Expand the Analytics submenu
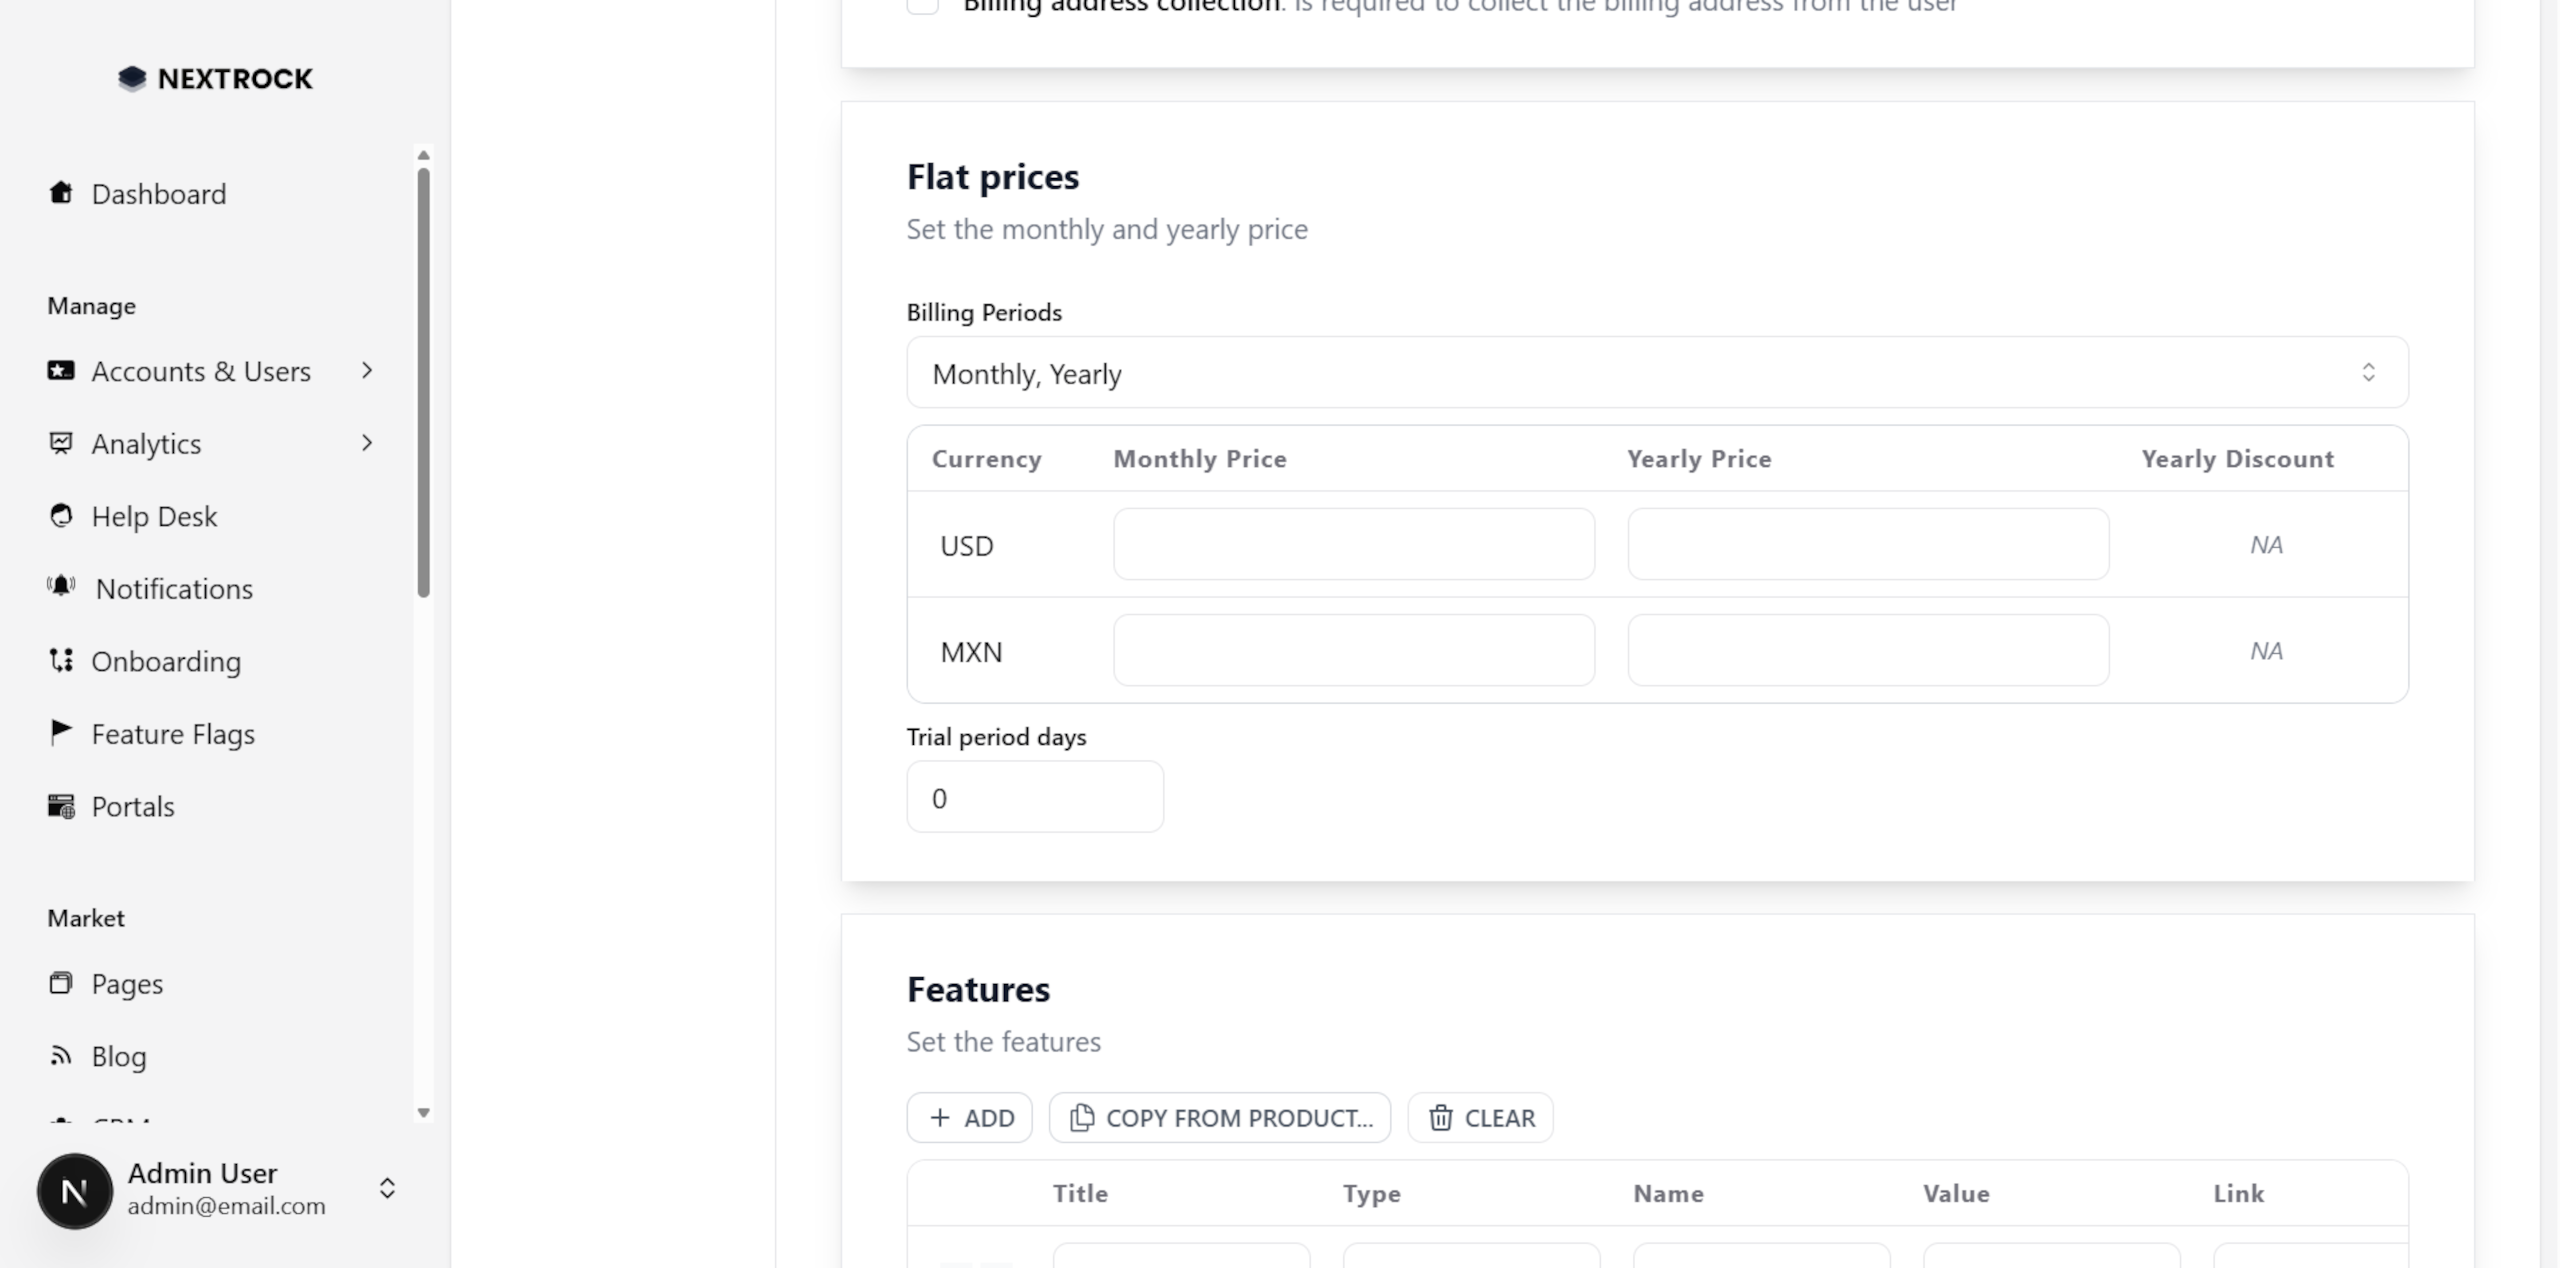 pyautogui.click(x=367, y=443)
